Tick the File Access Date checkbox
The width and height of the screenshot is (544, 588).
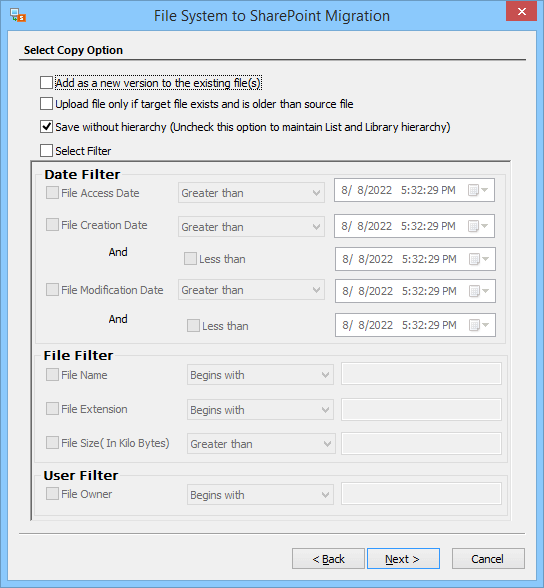(x=52, y=193)
